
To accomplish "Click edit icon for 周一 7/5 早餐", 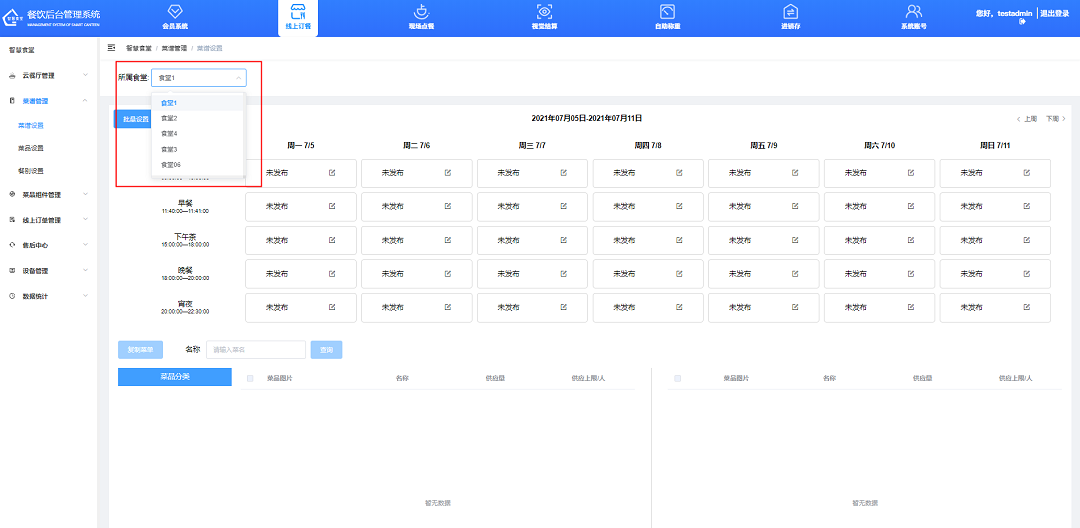I will [333, 207].
